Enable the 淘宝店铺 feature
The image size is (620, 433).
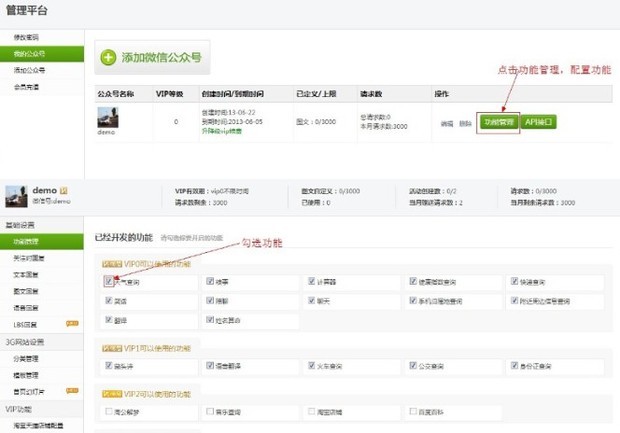point(312,411)
